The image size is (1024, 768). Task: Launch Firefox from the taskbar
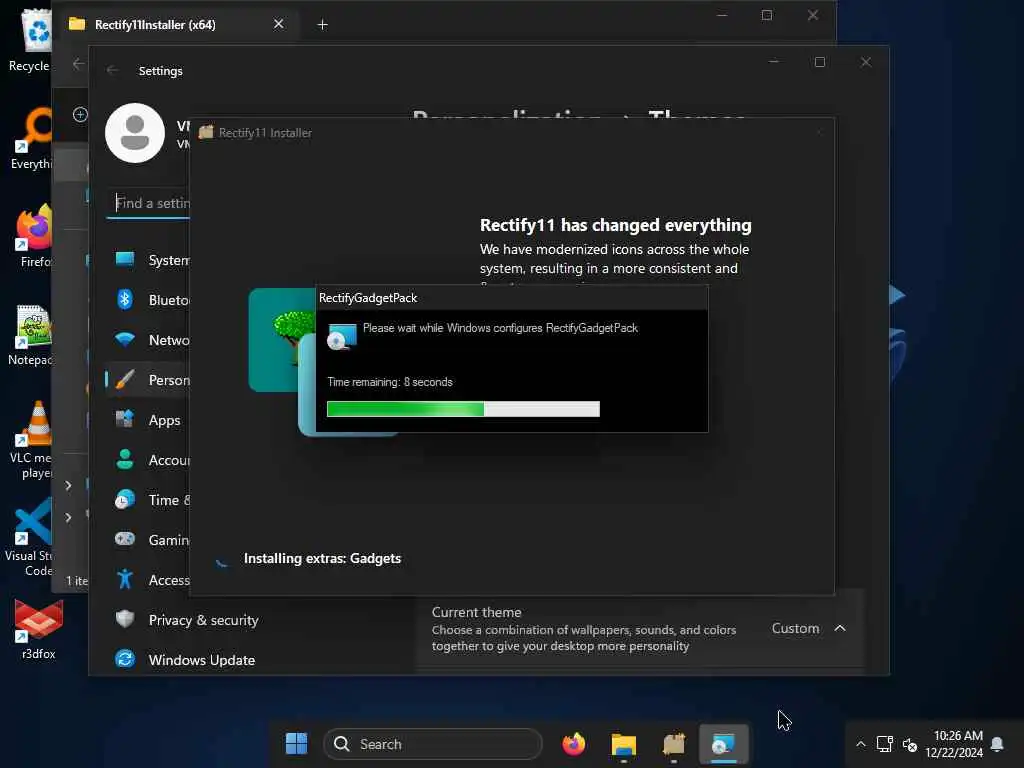pos(573,744)
